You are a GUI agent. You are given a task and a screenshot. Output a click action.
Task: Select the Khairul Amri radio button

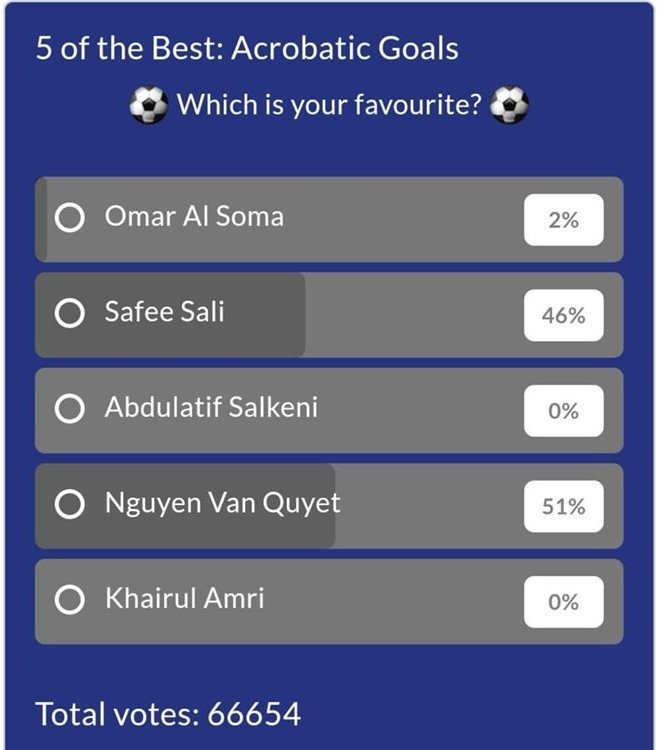click(69, 601)
